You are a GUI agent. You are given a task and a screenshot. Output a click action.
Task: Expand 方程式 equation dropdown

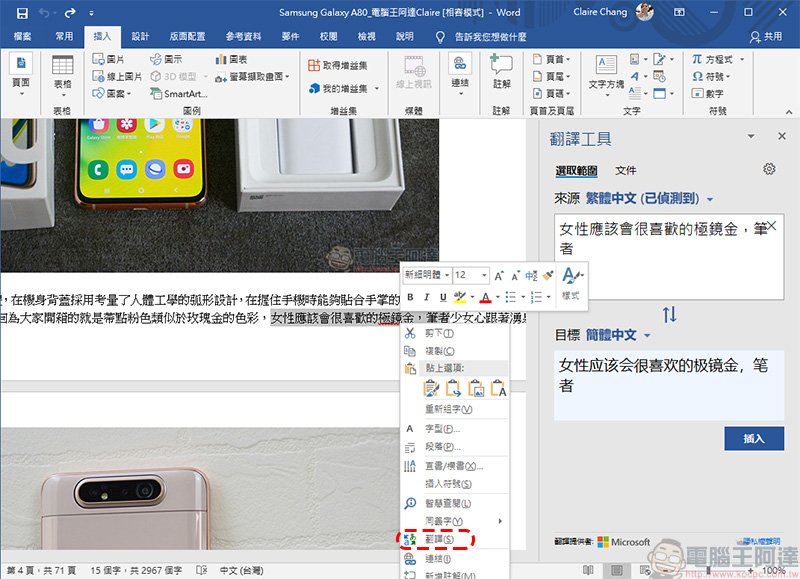click(x=742, y=59)
